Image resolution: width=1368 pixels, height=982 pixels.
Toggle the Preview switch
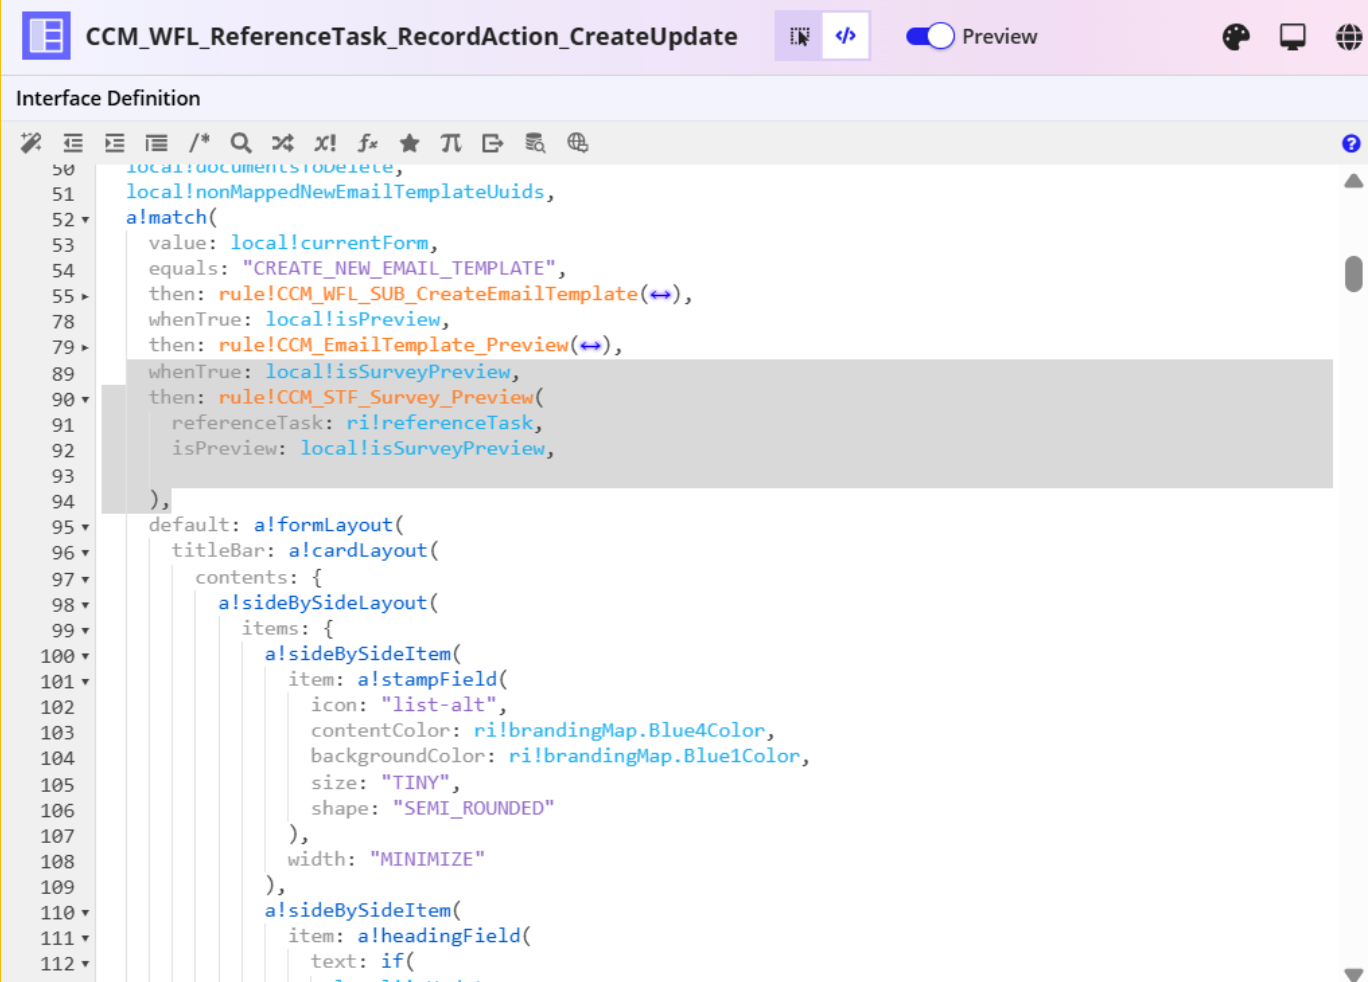[930, 36]
